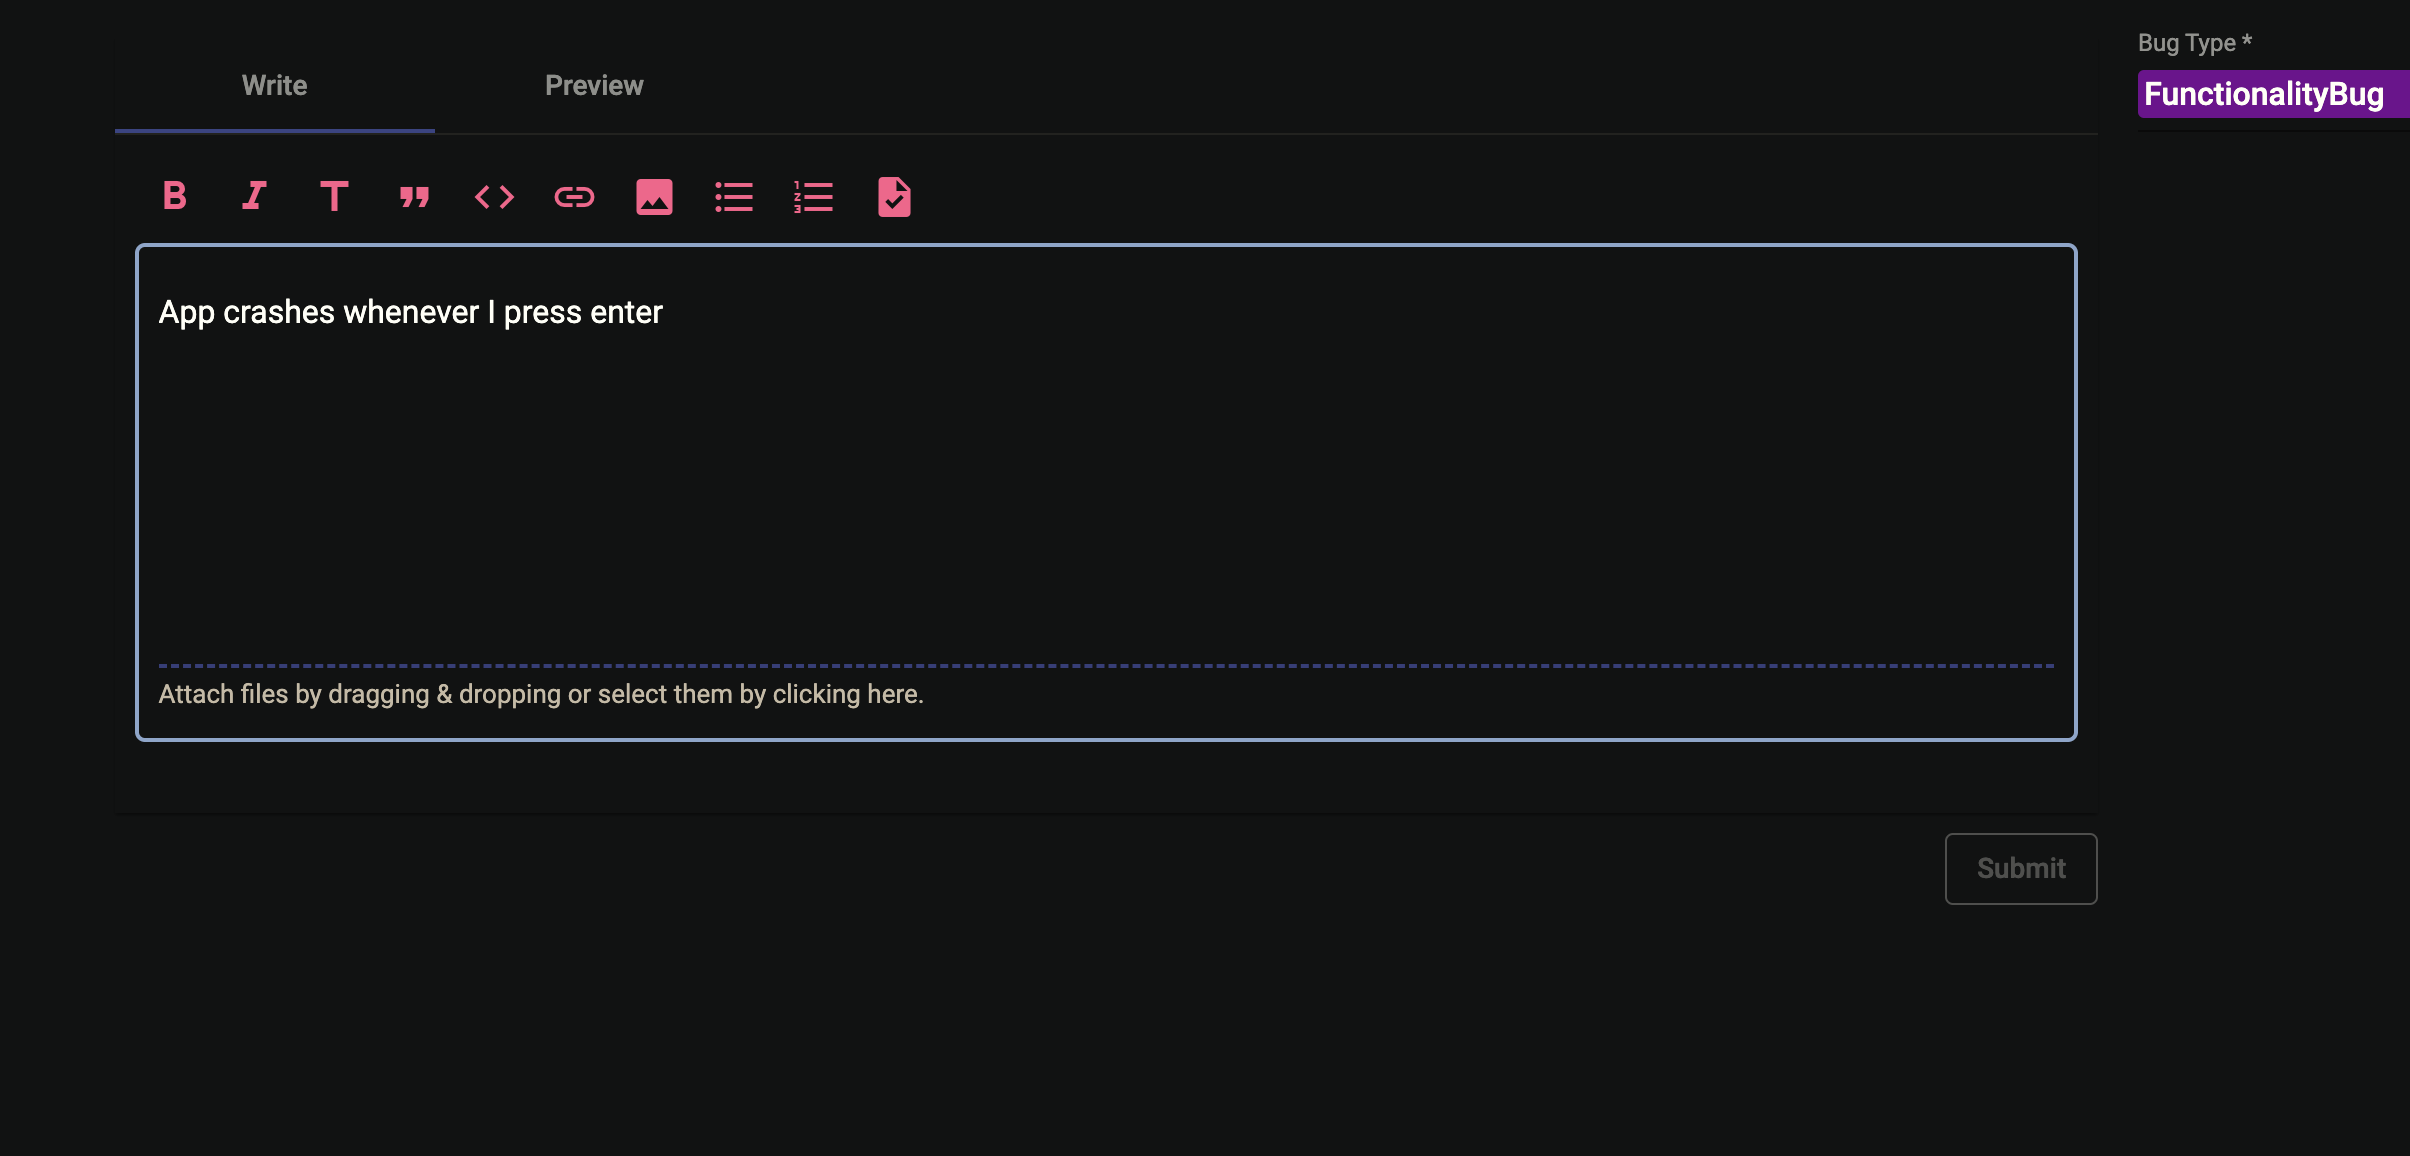Apply italic formatting icon

[x=254, y=196]
